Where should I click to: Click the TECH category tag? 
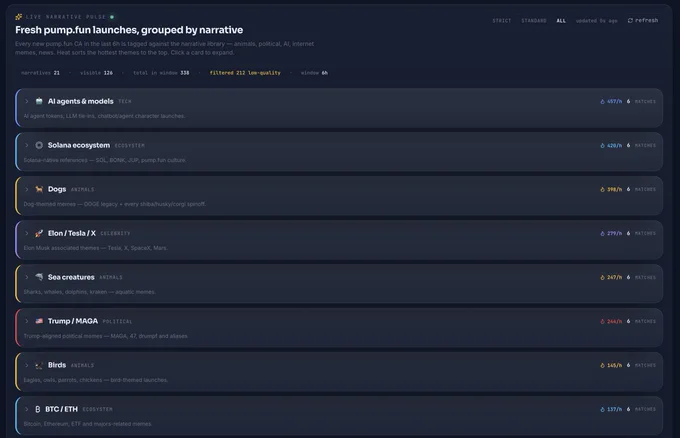tap(124, 101)
